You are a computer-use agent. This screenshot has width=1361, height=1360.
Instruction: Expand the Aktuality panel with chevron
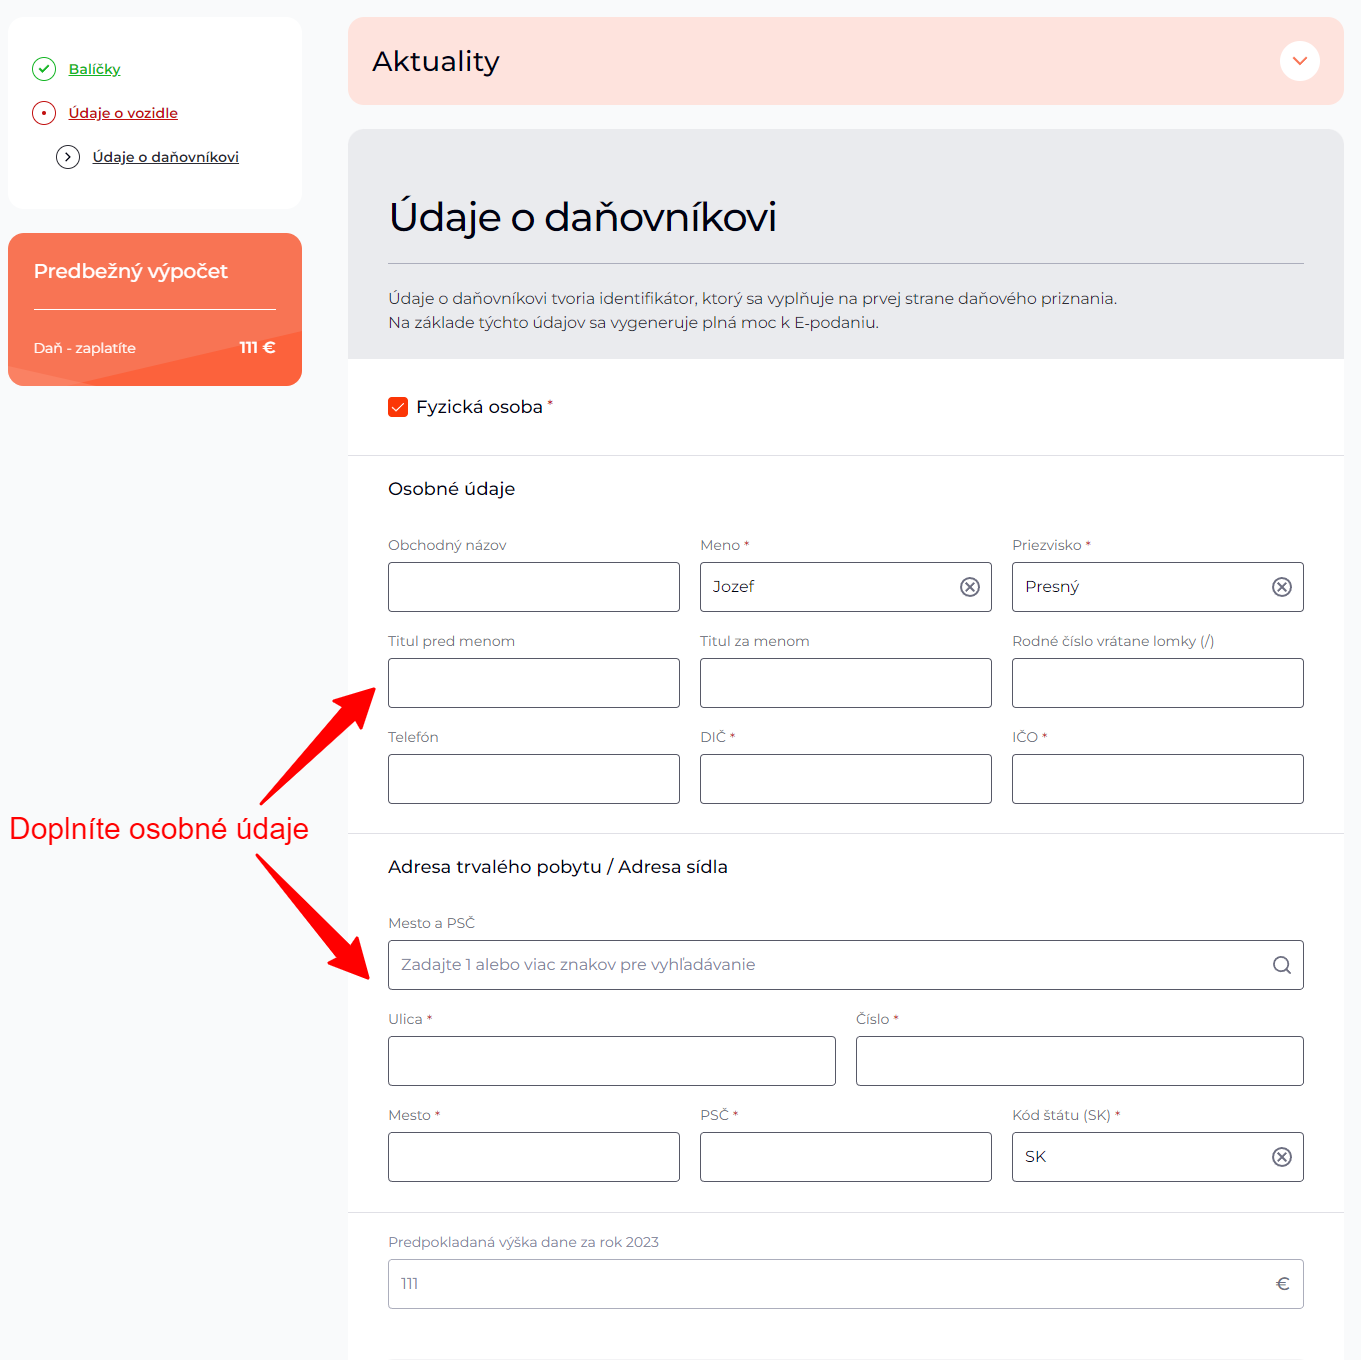coord(1300,61)
